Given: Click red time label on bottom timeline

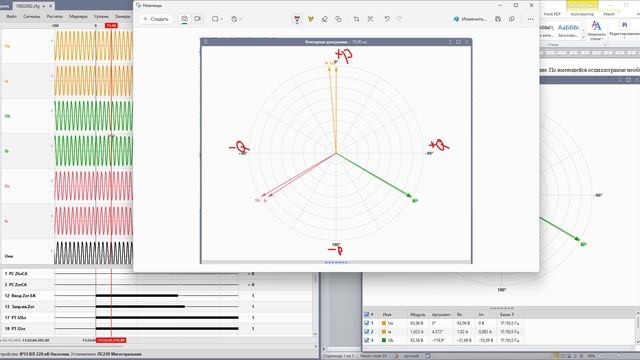Looking at the screenshot, I should (x=111, y=340).
